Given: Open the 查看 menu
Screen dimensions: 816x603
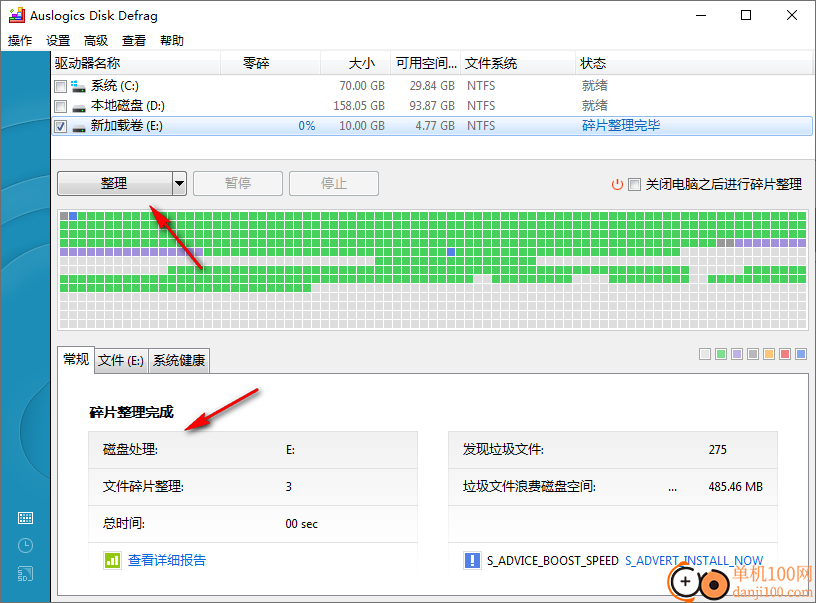Looking at the screenshot, I should point(134,41).
